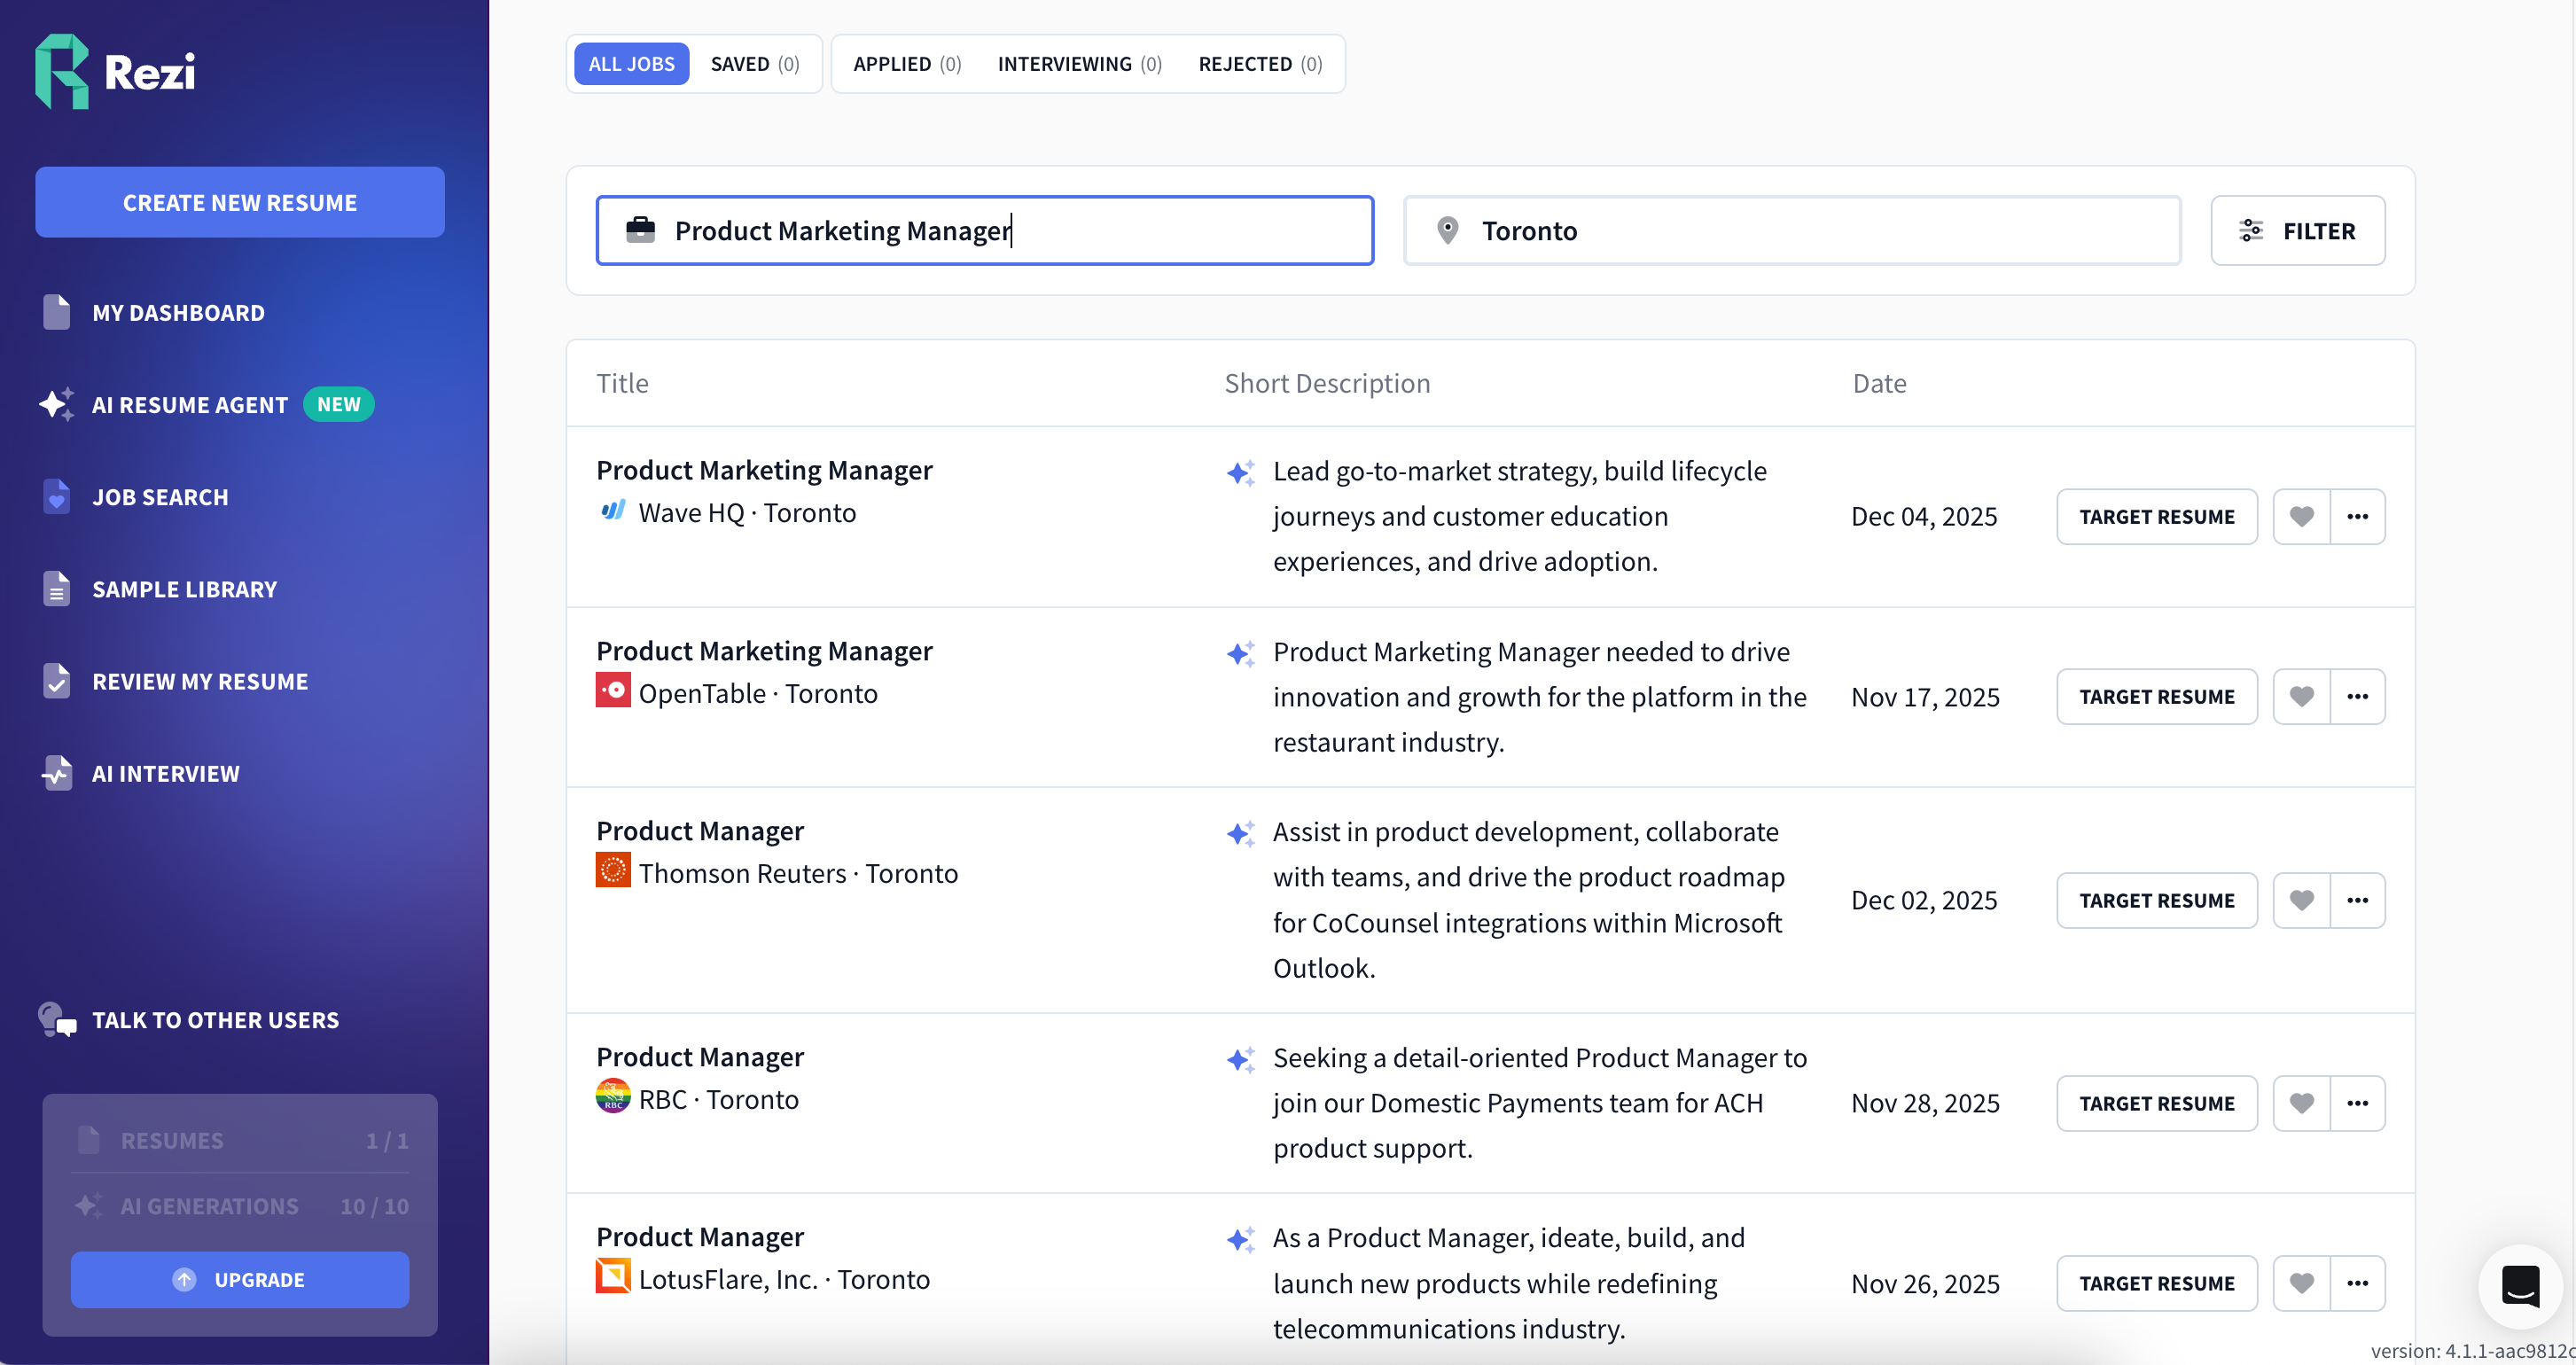Image resolution: width=2576 pixels, height=1365 pixels.
Task: Click the Upgrade plan button
Action: pyautogui.click(x=240, y=1280)
